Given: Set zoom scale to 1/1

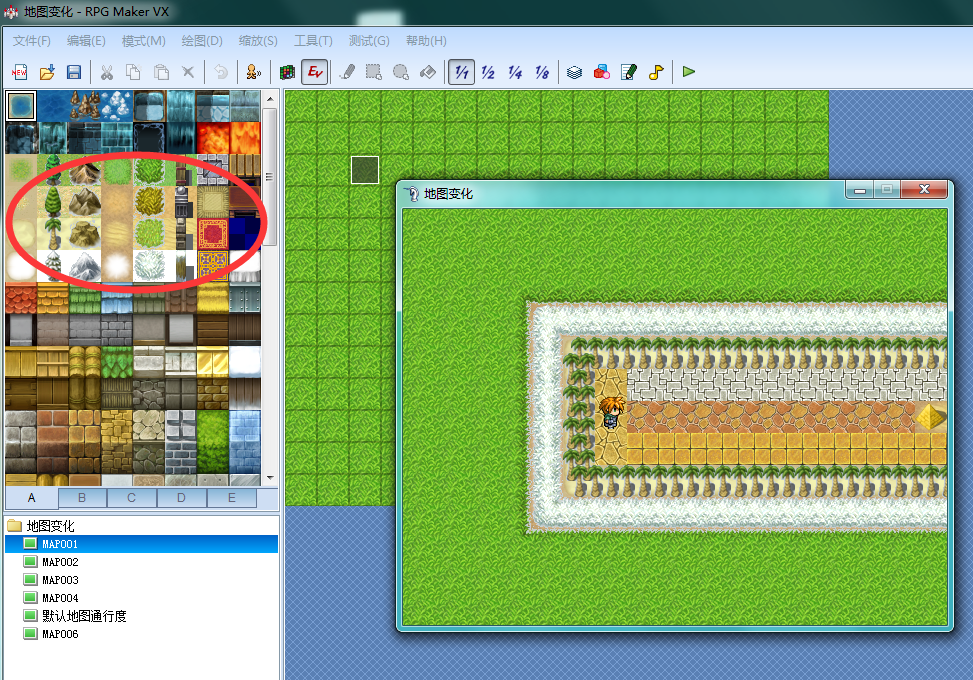Looking at the screenshot, I should tap(461, 72).
